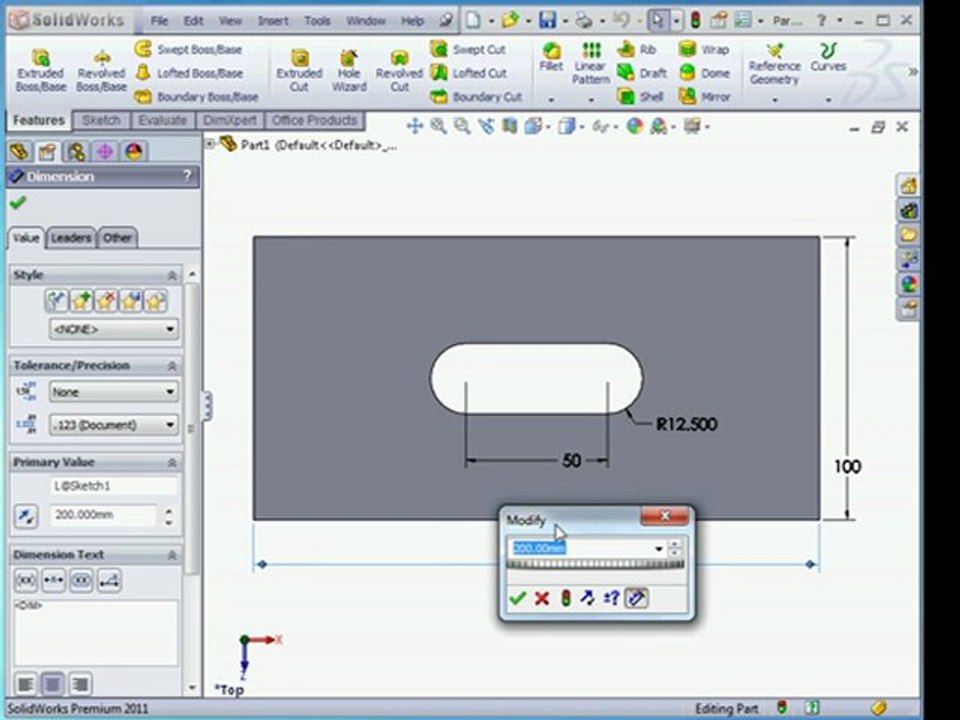
Task: Toggle center justify dimension text
Action: tap(53, 683)
